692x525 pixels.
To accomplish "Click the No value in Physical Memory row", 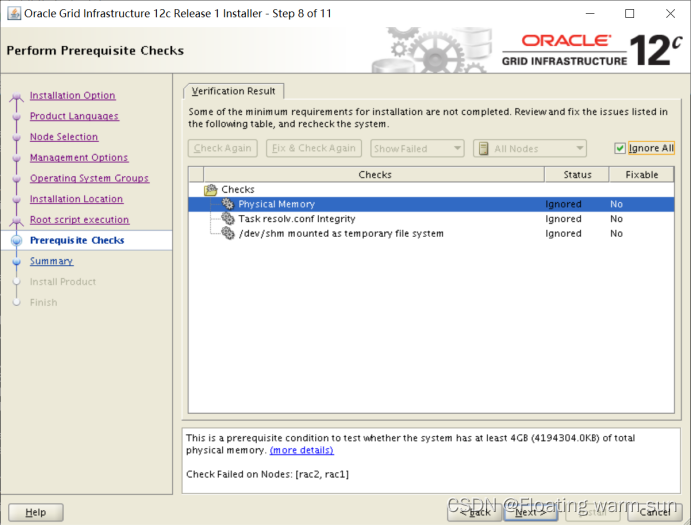I will point(616,204).
